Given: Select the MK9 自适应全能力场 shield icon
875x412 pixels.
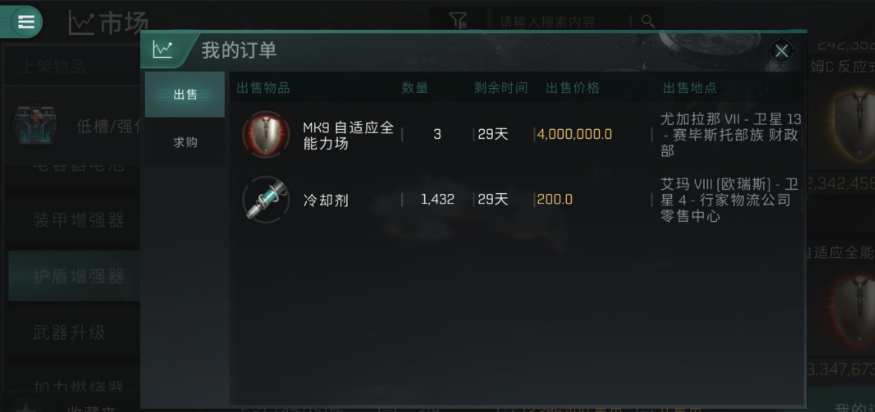Looking at the screenshot, I should [266, 134].
